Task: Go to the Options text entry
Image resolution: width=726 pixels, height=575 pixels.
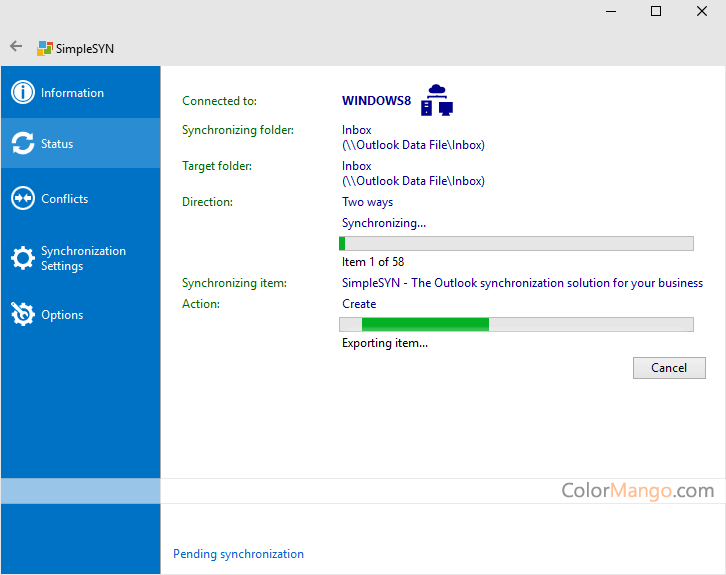Action: pyautogui.click(x=62, y=315)
